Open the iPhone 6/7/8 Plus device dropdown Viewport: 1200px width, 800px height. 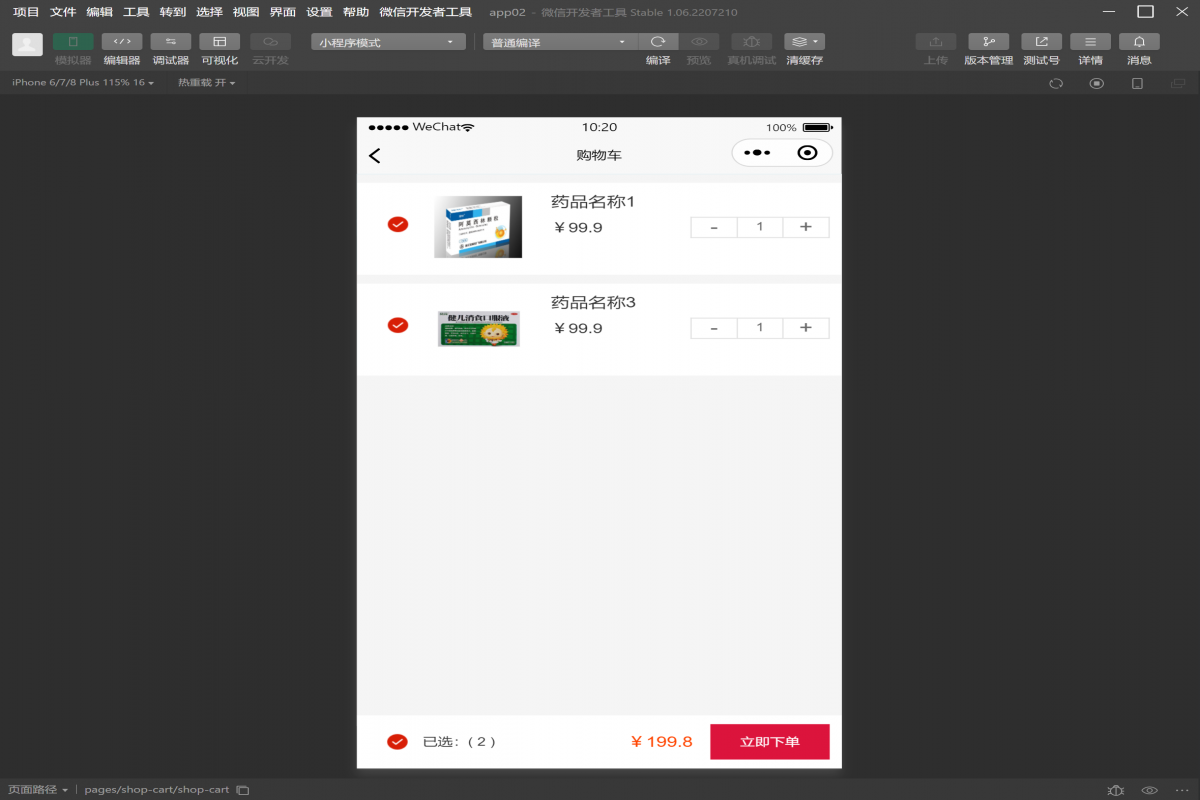tap(83, 84)
